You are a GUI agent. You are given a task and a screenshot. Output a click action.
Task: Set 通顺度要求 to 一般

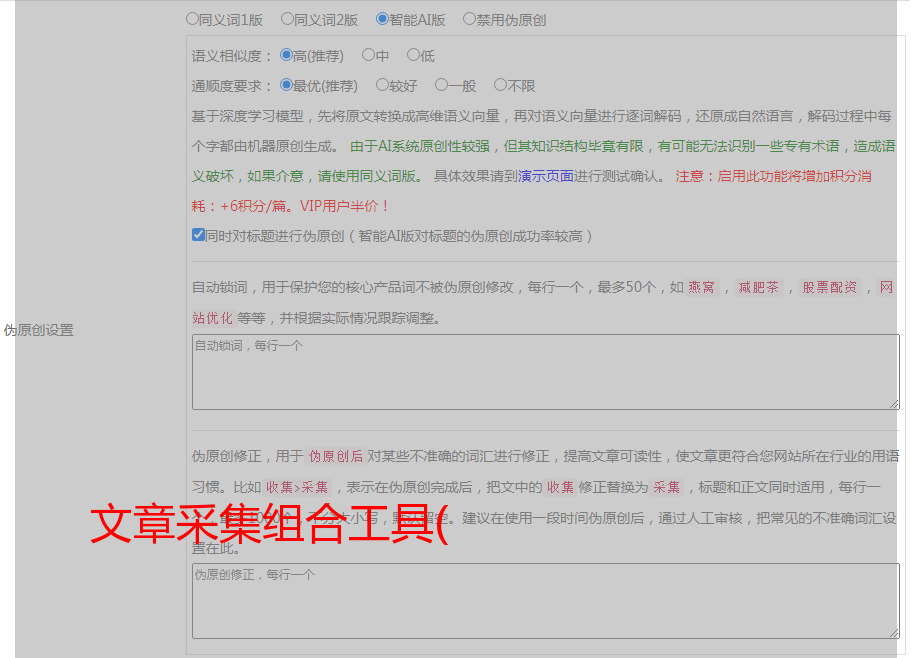pyautogui.click(x=441, y=85)
